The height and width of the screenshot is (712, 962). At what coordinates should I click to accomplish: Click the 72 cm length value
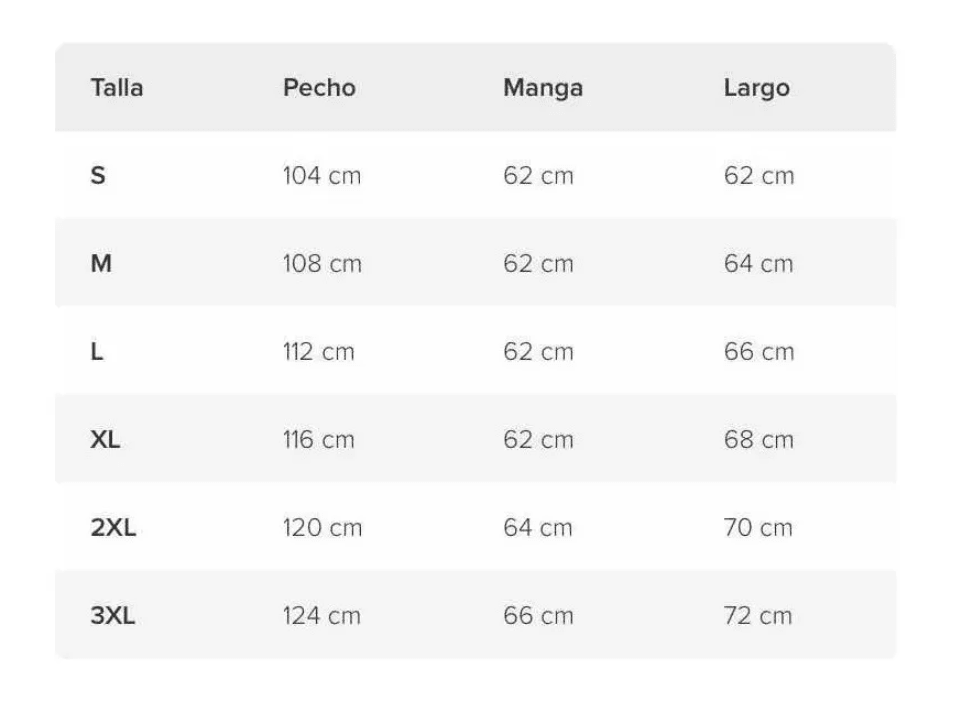coord(758,616)
